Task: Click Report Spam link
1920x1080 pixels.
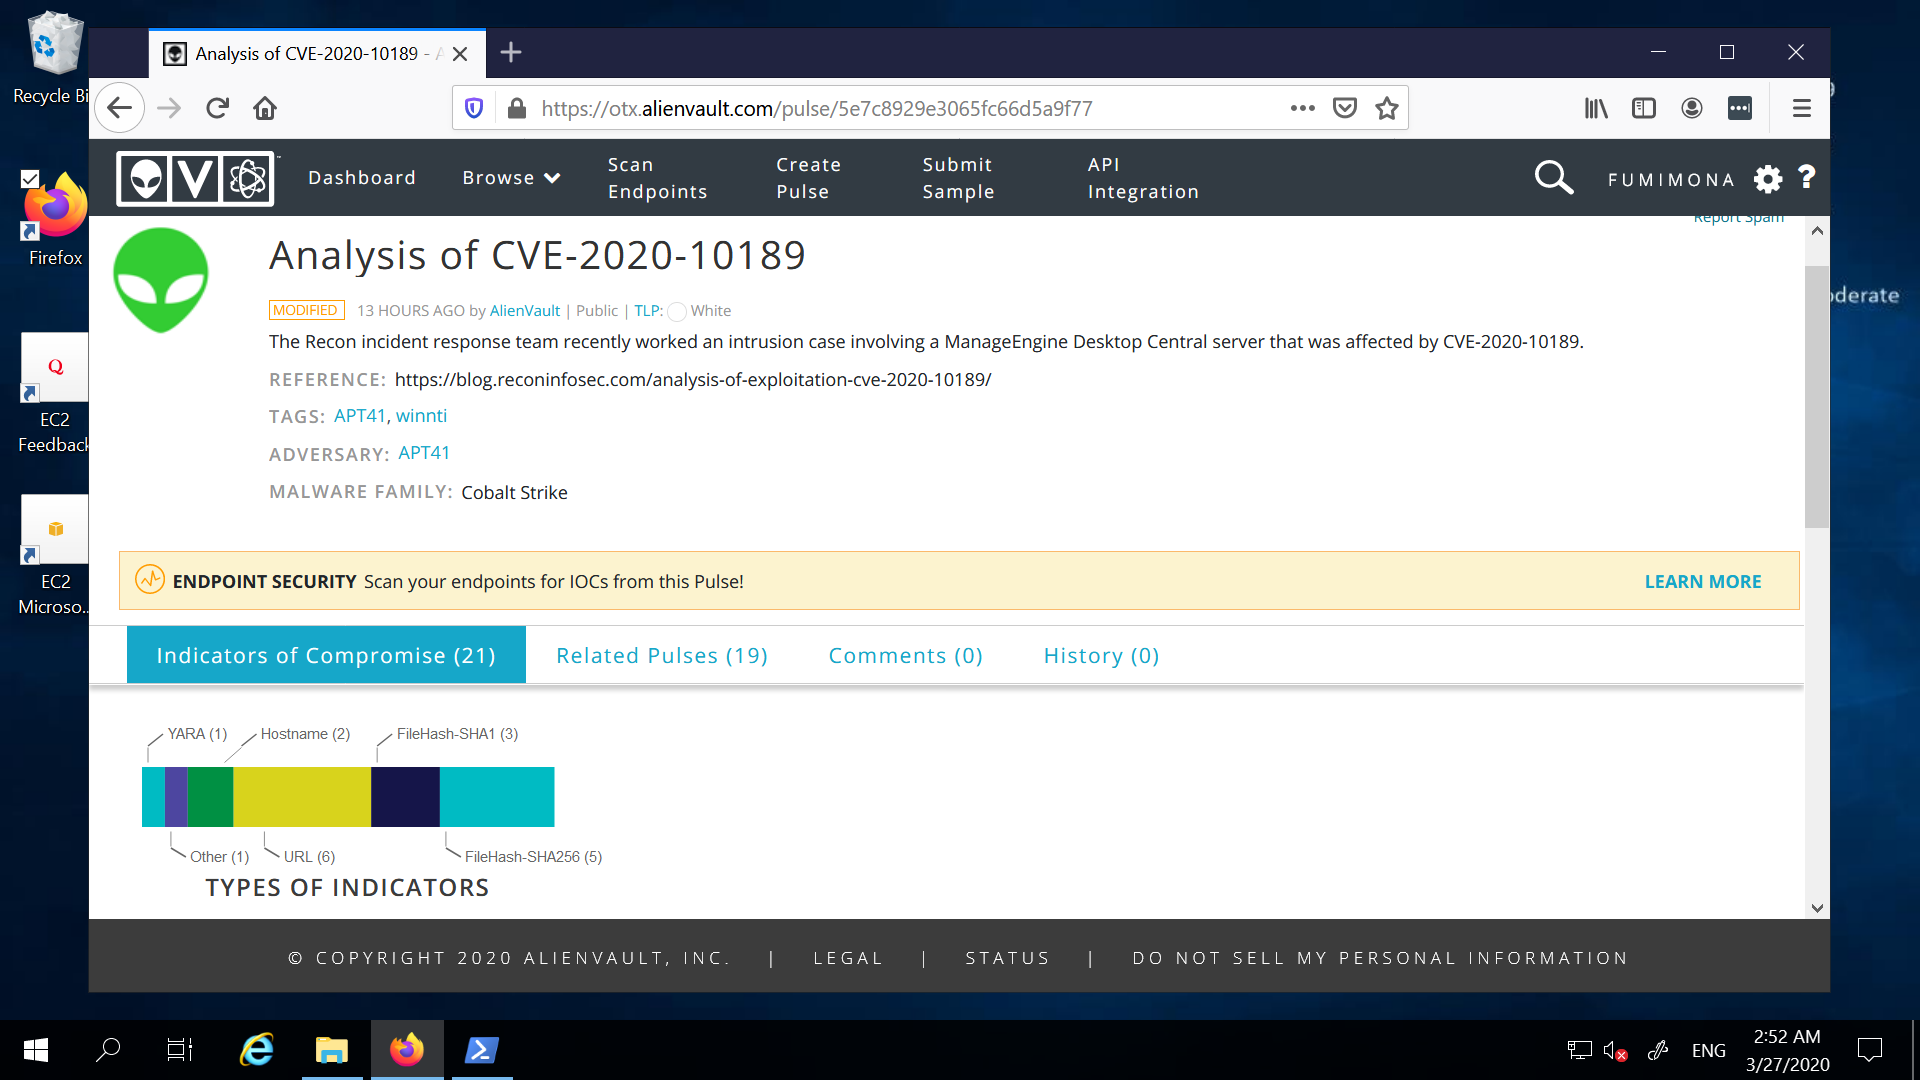Action: click(1738, 218)
